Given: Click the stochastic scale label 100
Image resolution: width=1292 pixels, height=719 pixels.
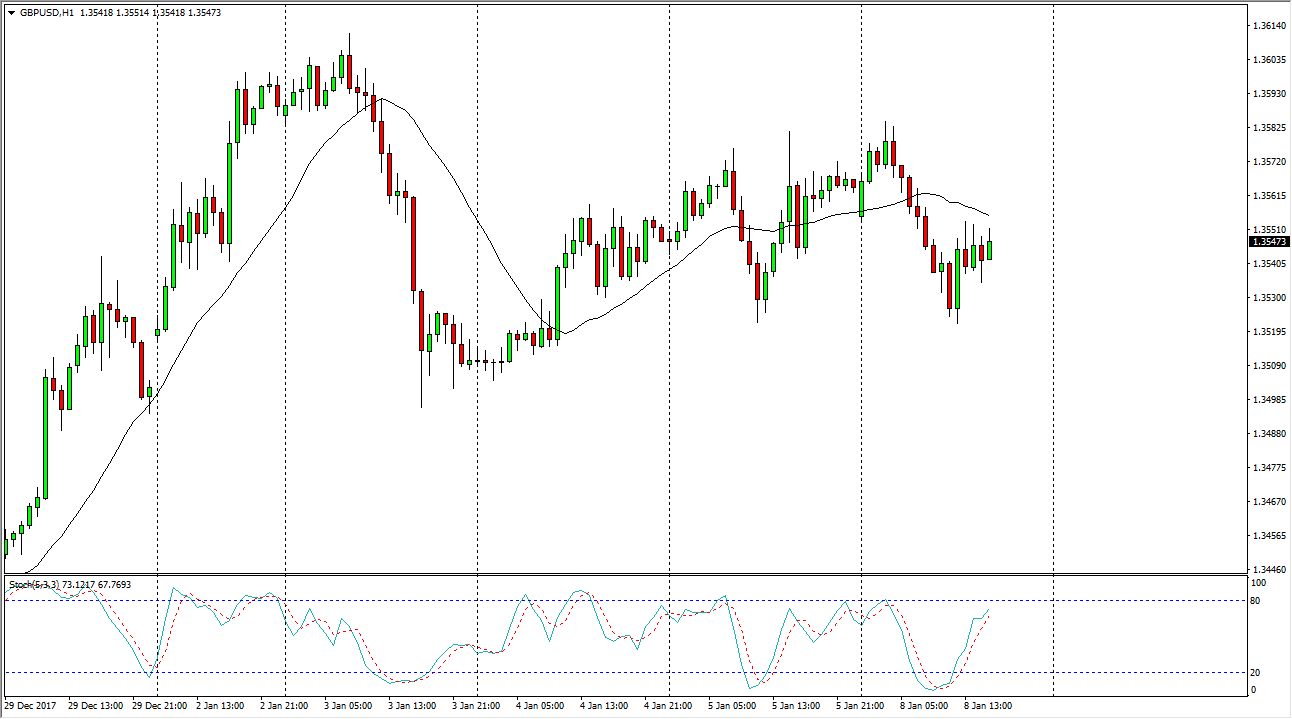Looking at the screenshot, I should click(x=1260, y=582).
